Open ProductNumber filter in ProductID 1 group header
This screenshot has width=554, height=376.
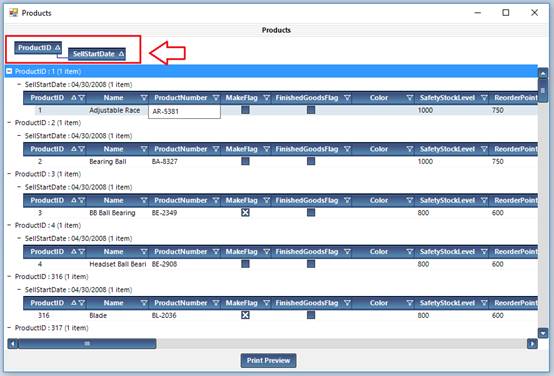click(x=216, y=98)
